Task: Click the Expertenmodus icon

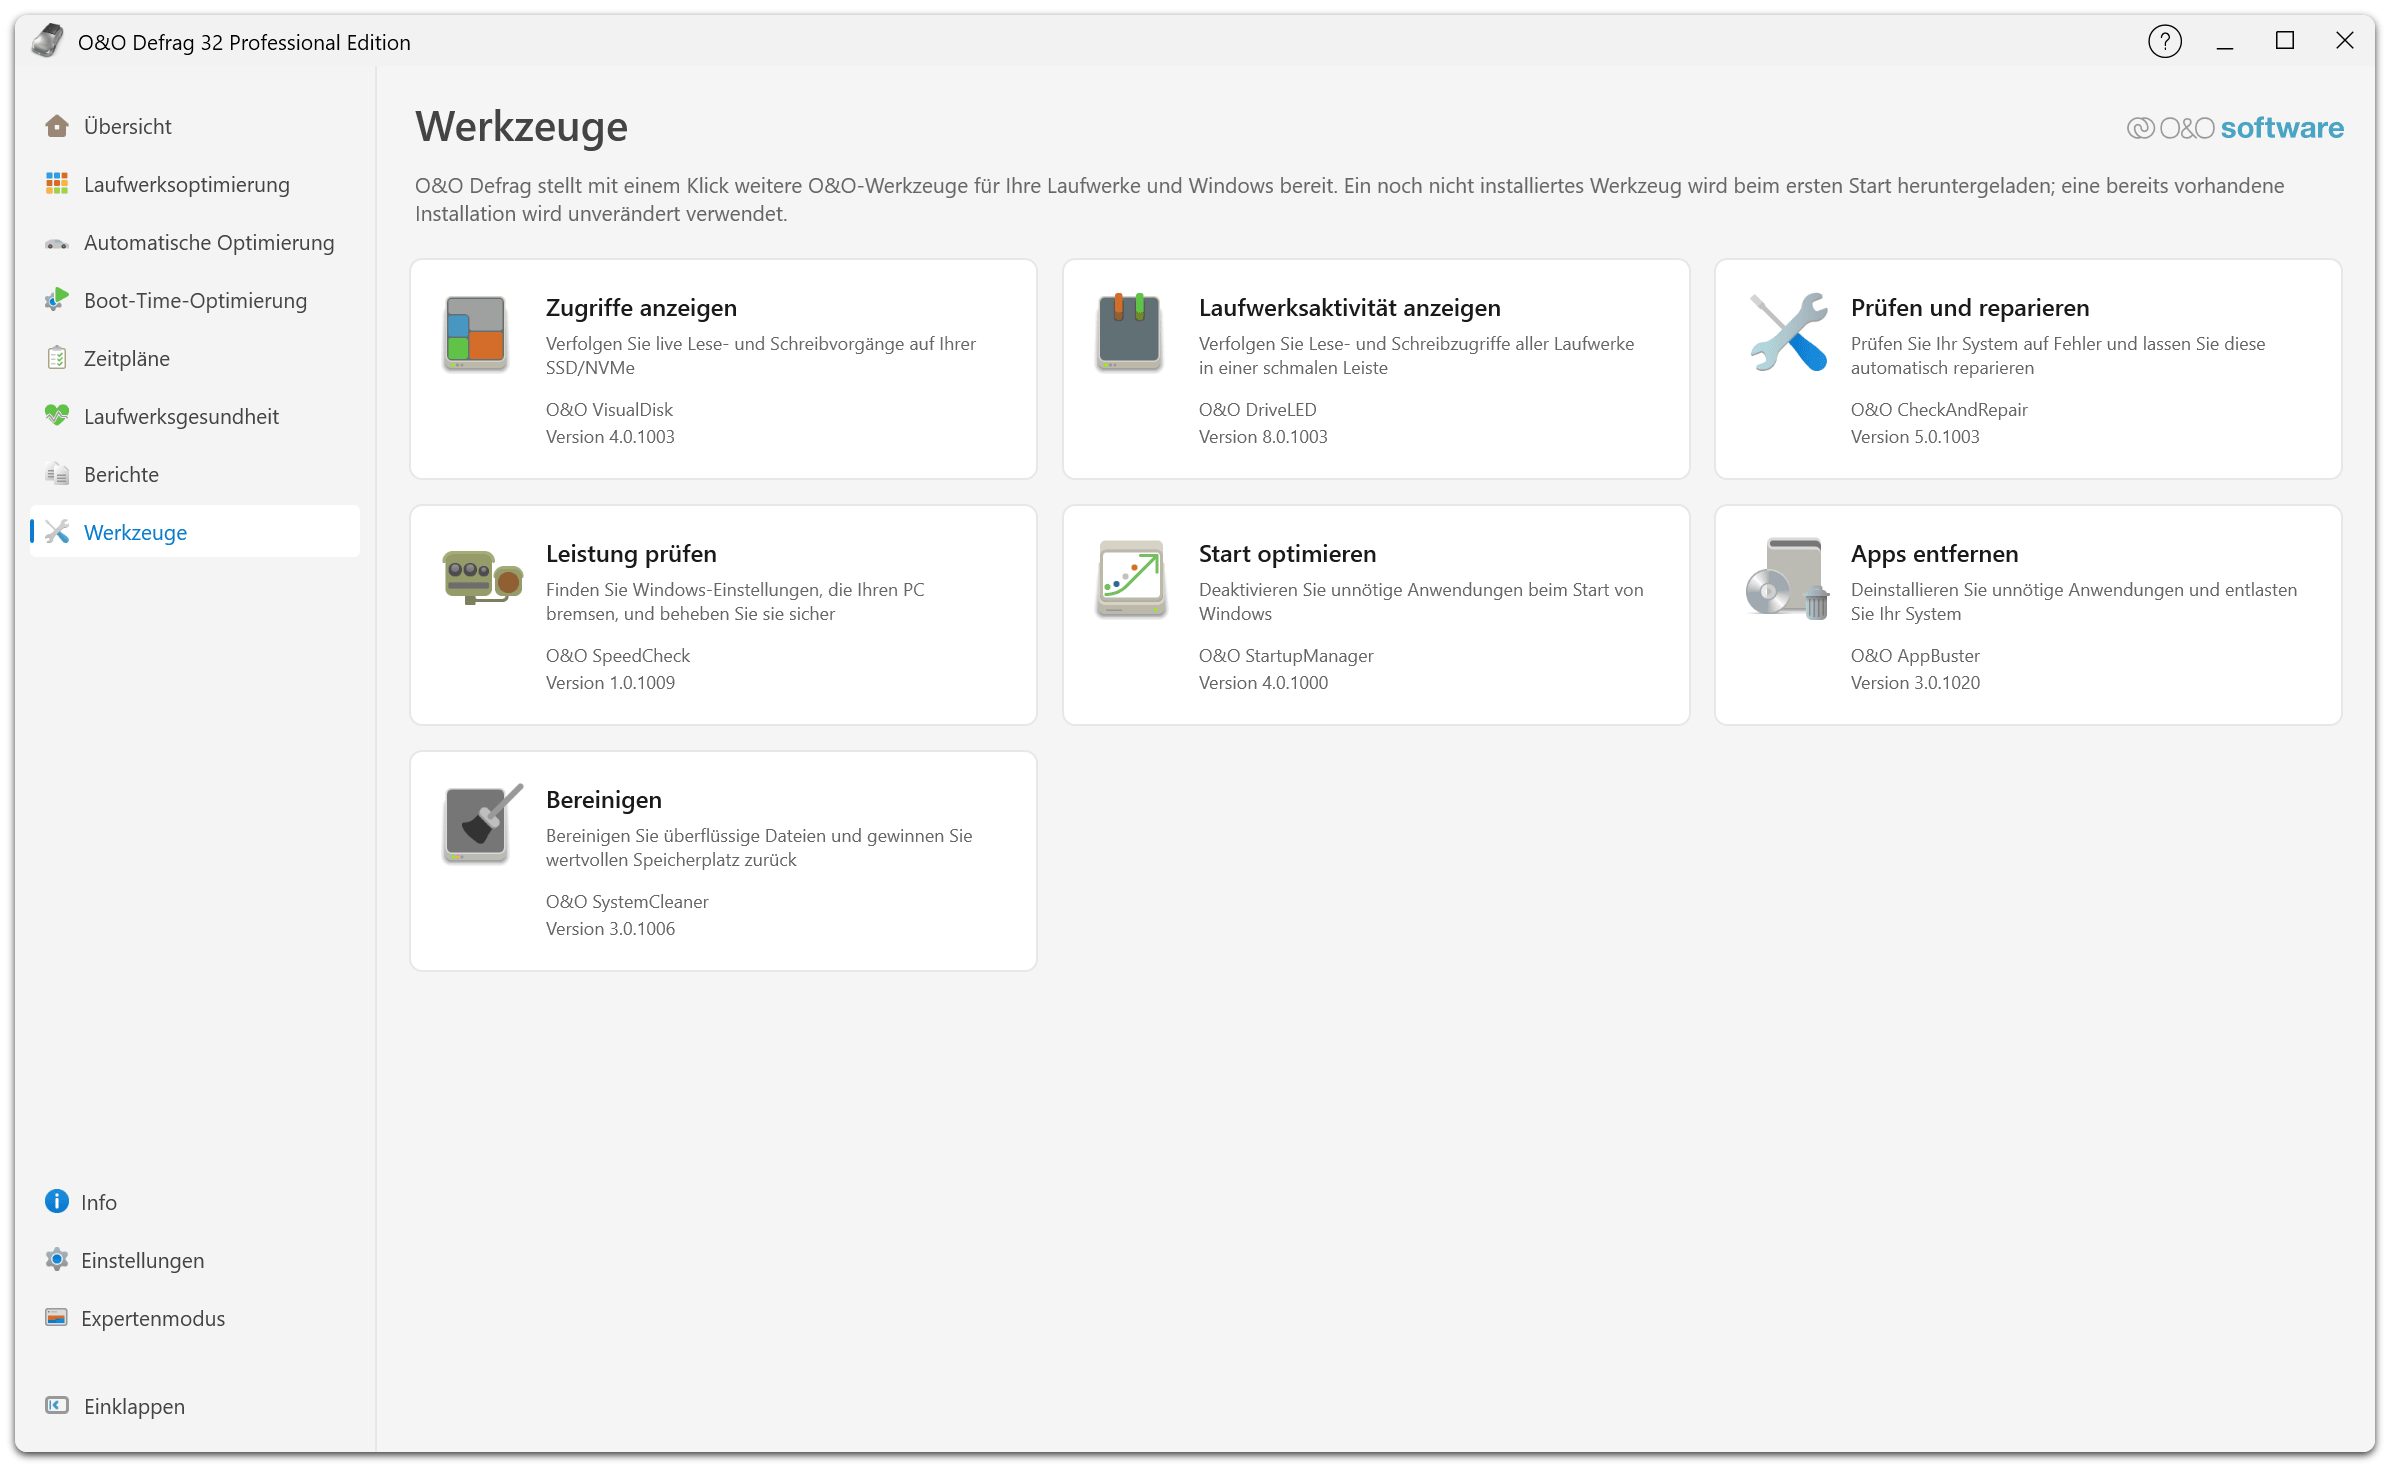Action: (x=57, y=1318)
